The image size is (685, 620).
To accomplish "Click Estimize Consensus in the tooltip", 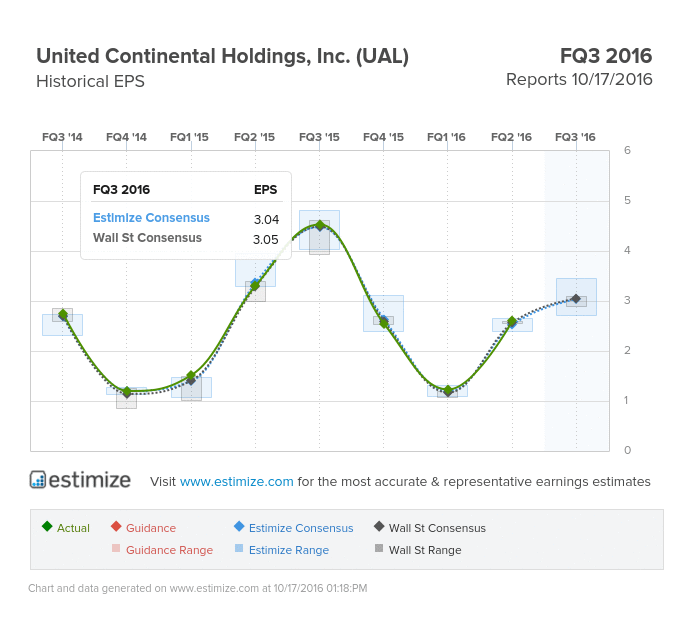I will 151,218.
